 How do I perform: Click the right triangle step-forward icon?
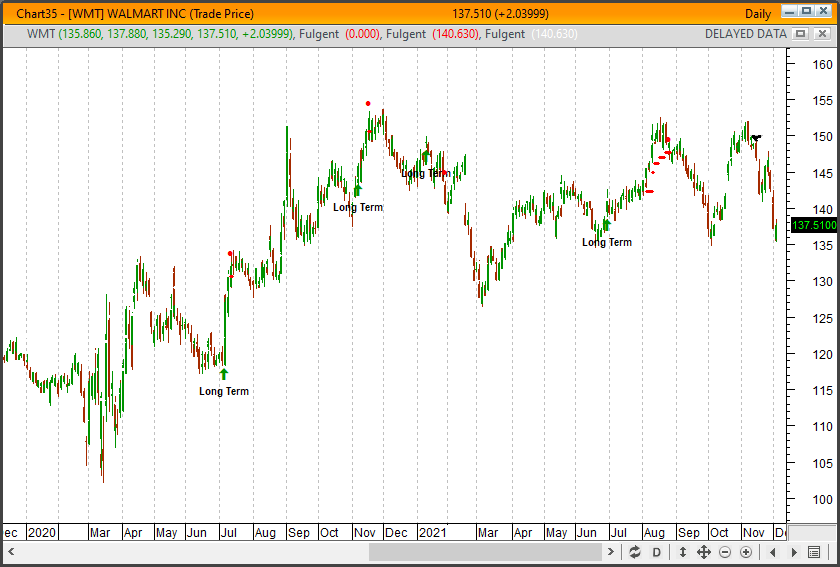[794, 552]
